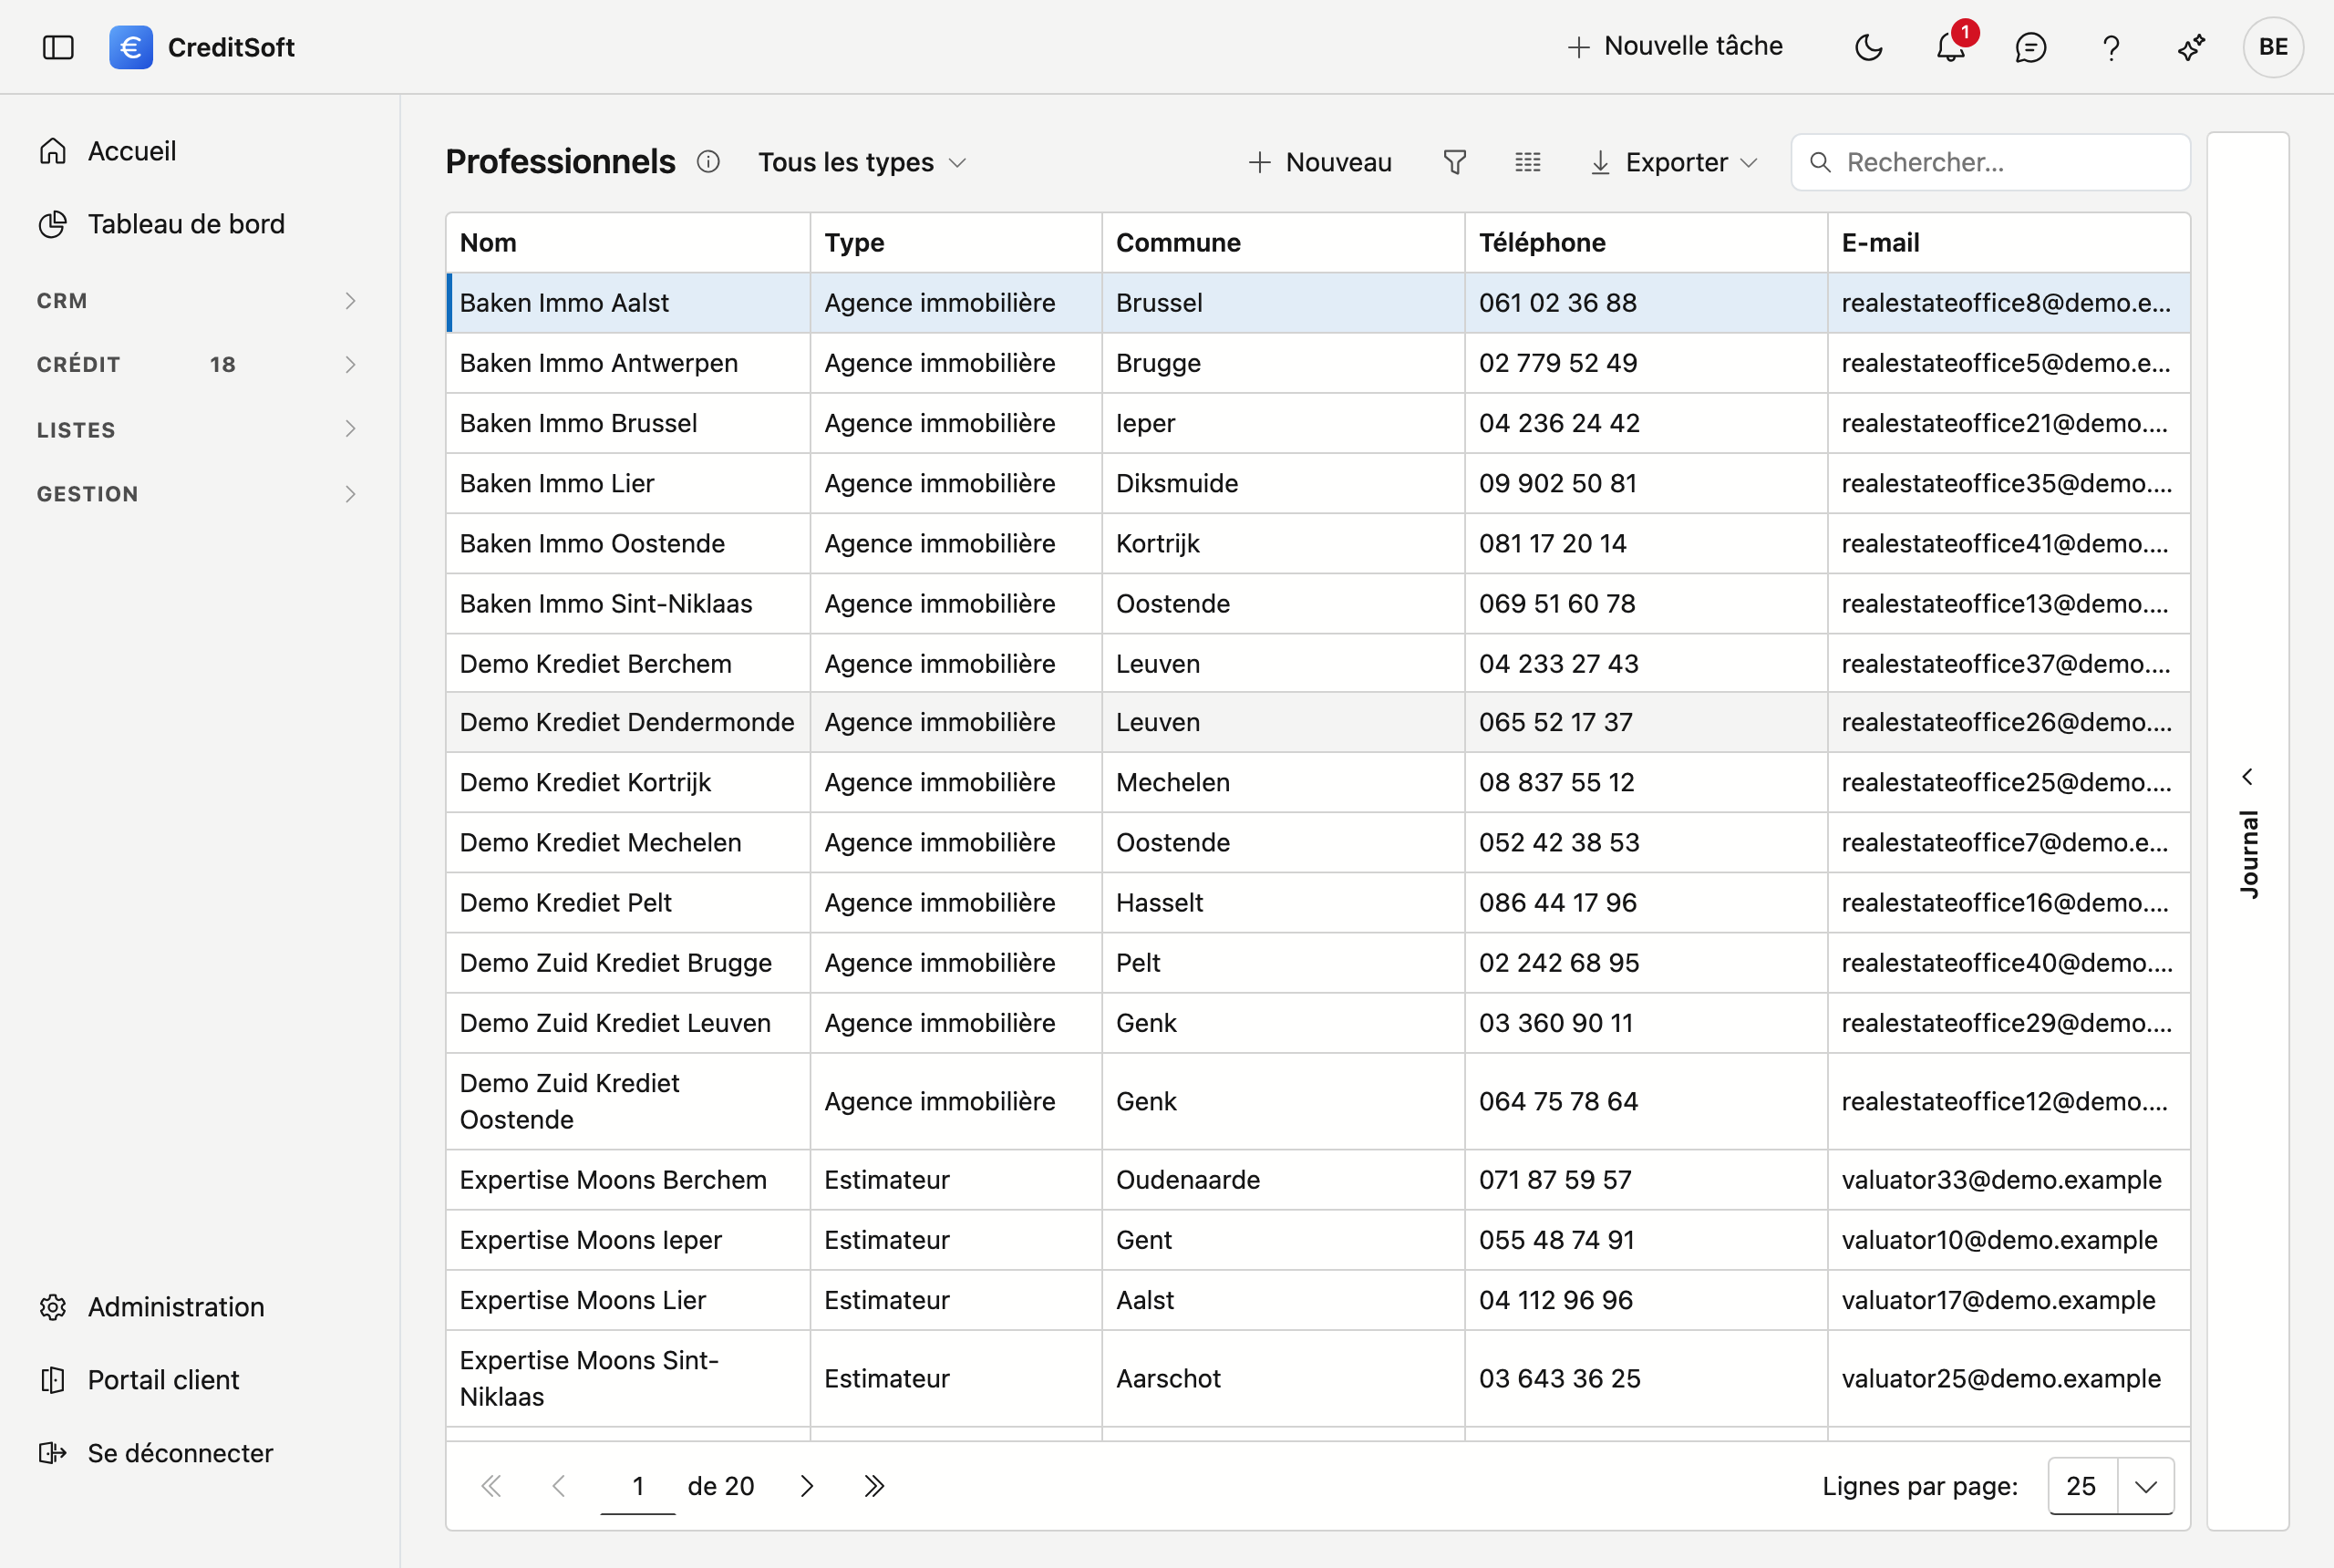Image resolution: width=2334 pixels, height=1568 pixels.
Task: Switch to dark mode moon icon
Action: (1868, 47)
